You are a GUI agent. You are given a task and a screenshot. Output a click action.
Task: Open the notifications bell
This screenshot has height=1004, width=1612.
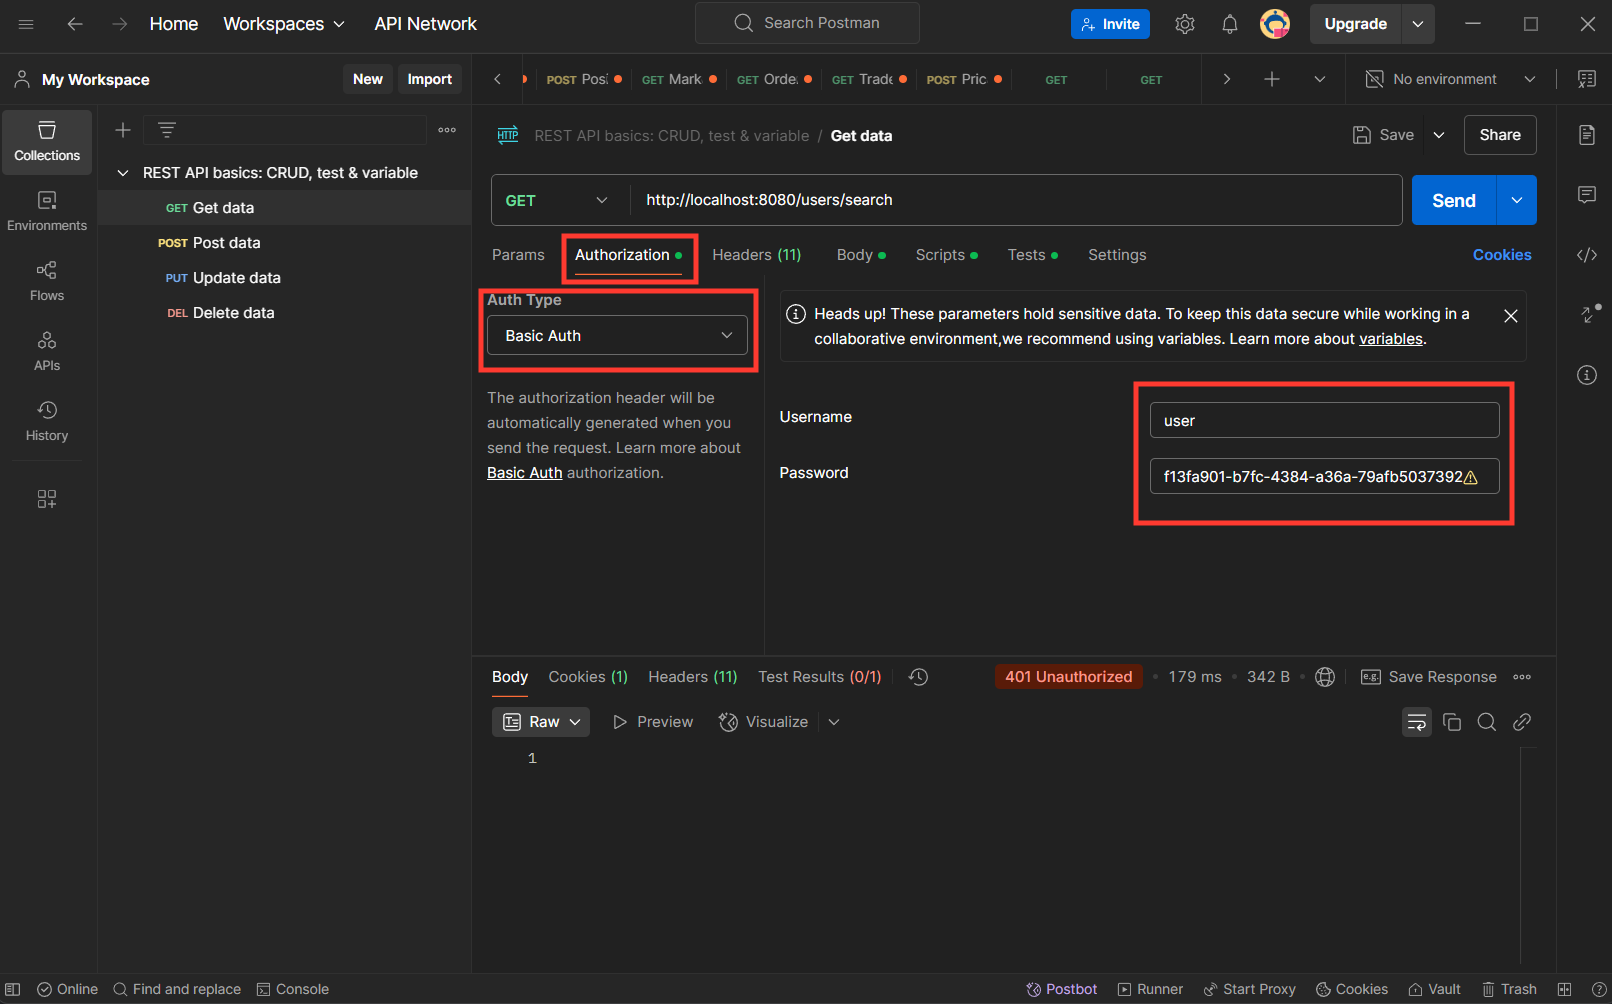click(1230, 24)
